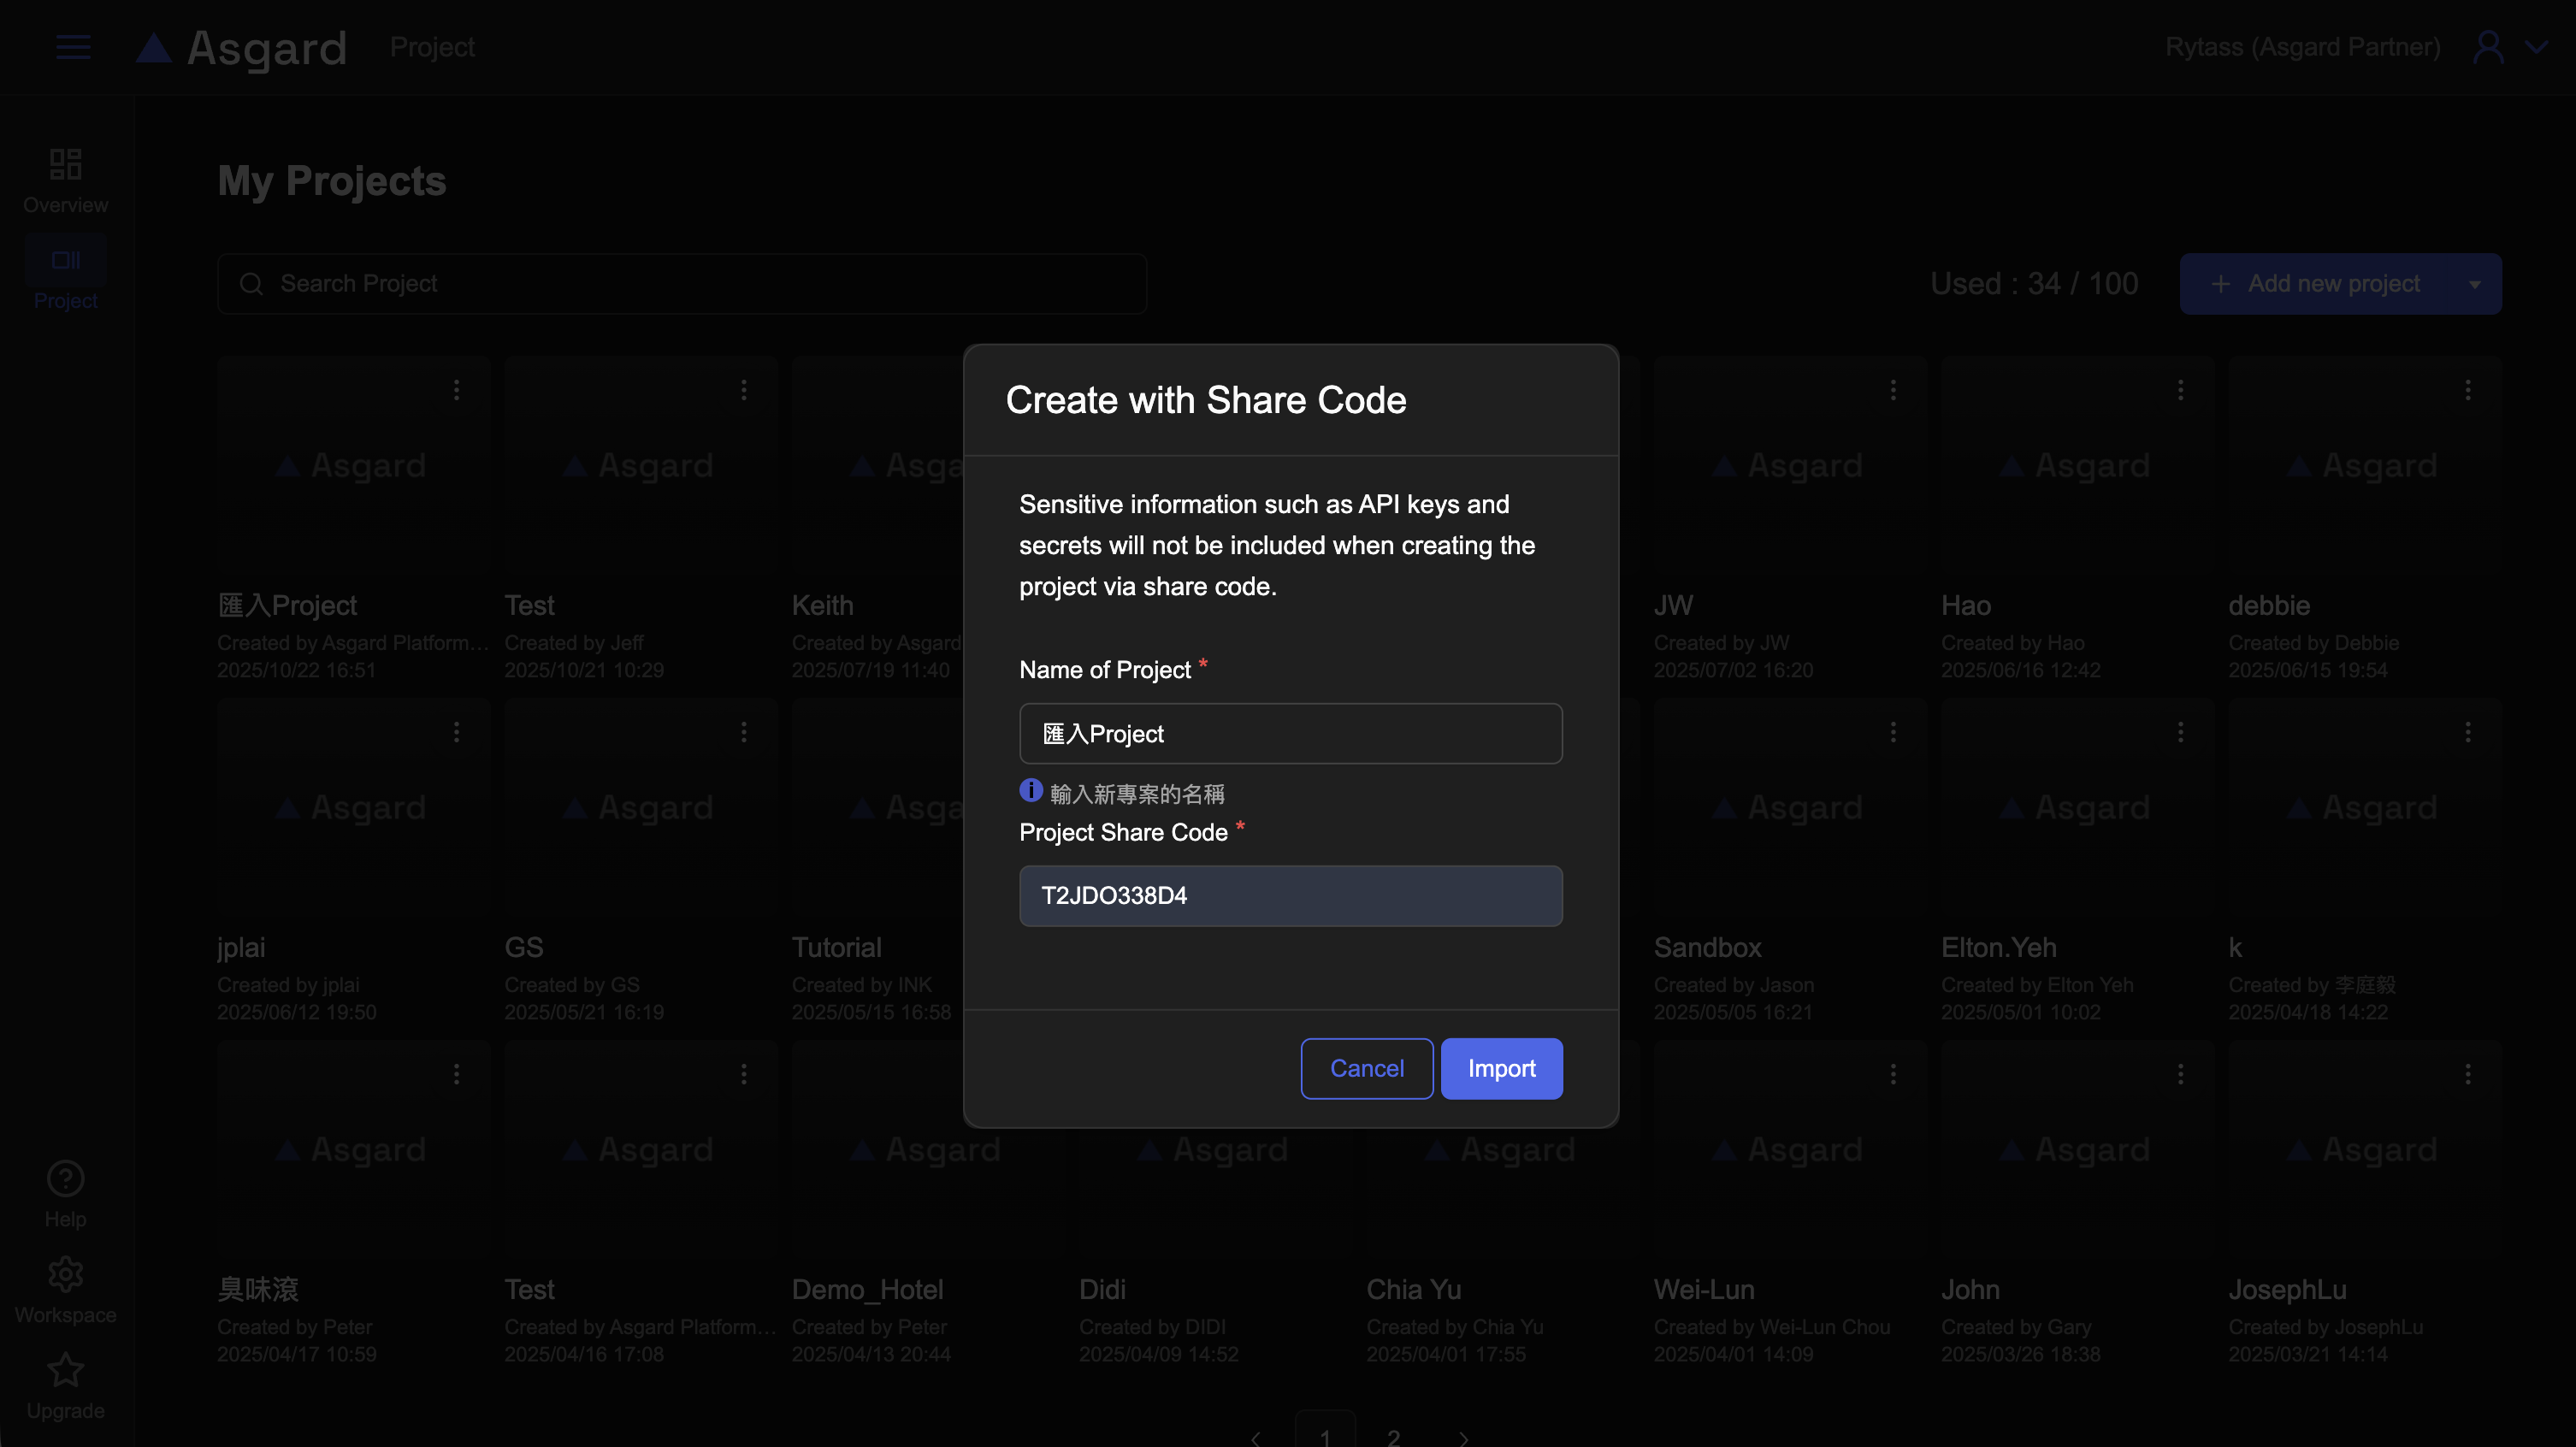The image size is (2576, 1447).
Task: Open the three-dot menu on the debbie card
Action: point(2467,390)
